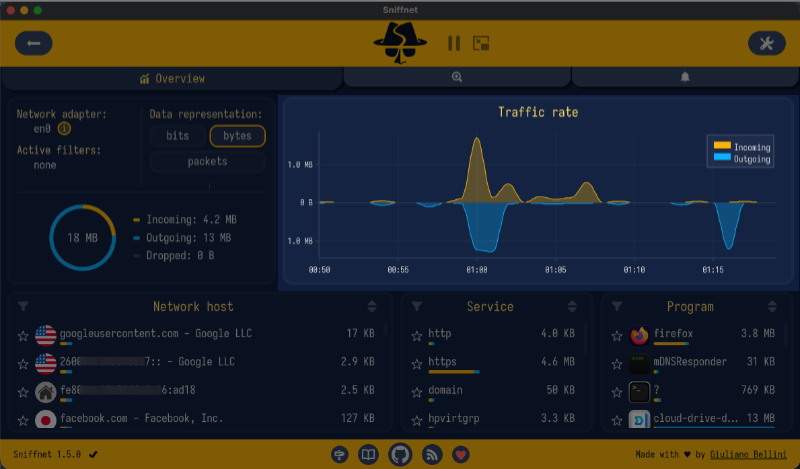Star the mDNSResponder program

tap(617, 364)
